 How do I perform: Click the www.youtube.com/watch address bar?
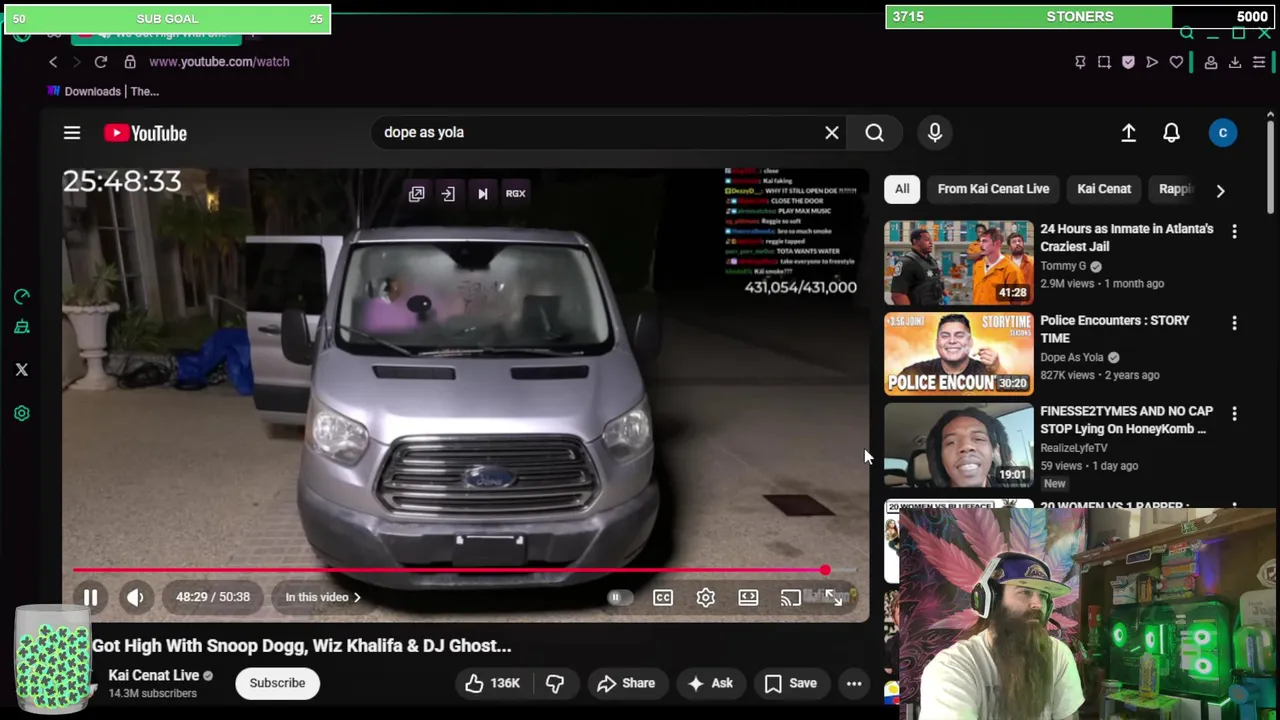(219, 62)
